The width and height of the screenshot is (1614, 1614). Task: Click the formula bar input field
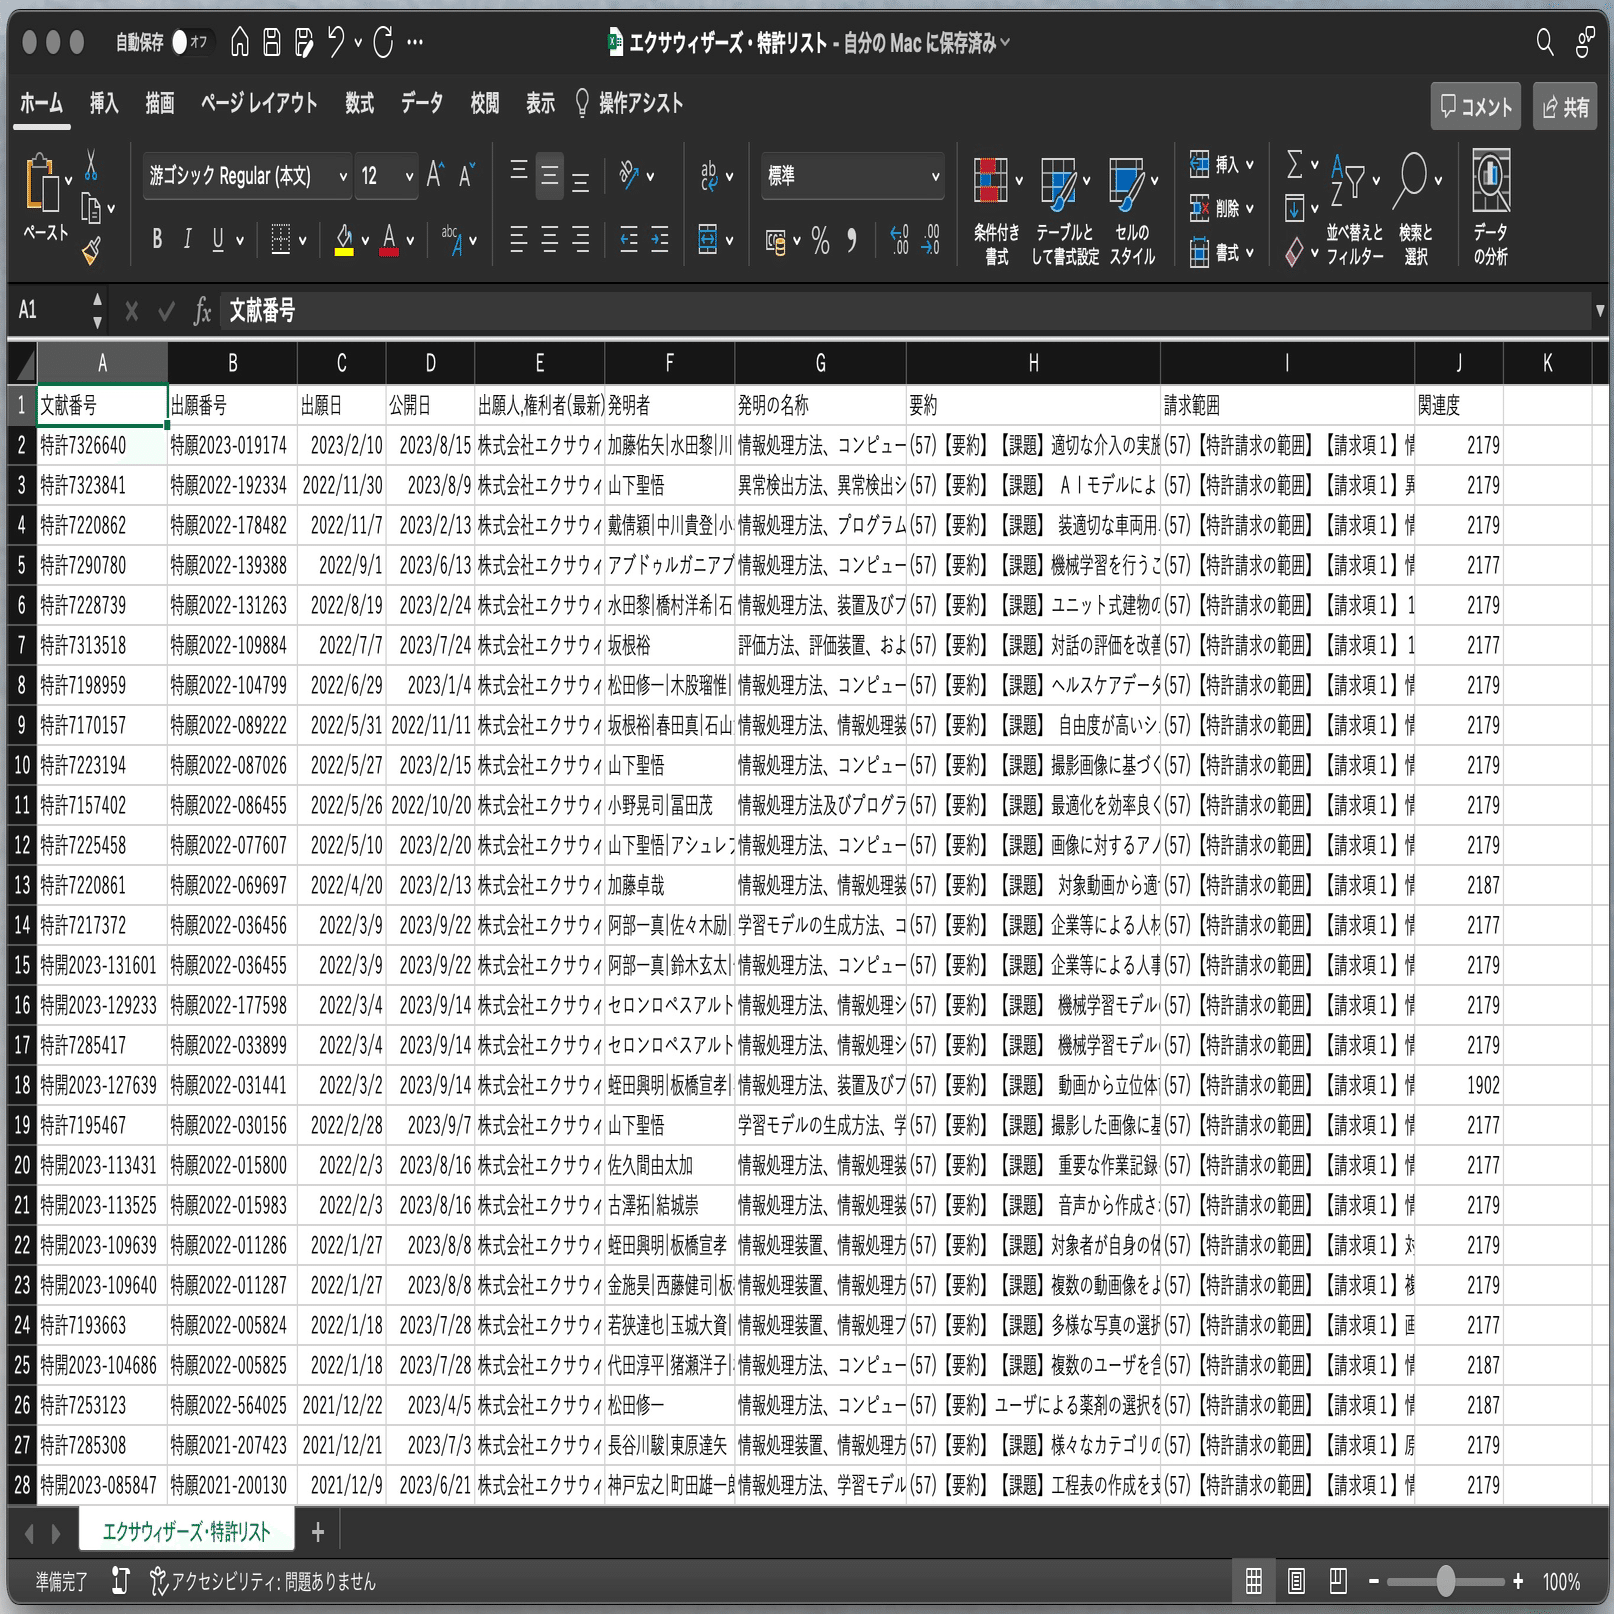point(905,311)
